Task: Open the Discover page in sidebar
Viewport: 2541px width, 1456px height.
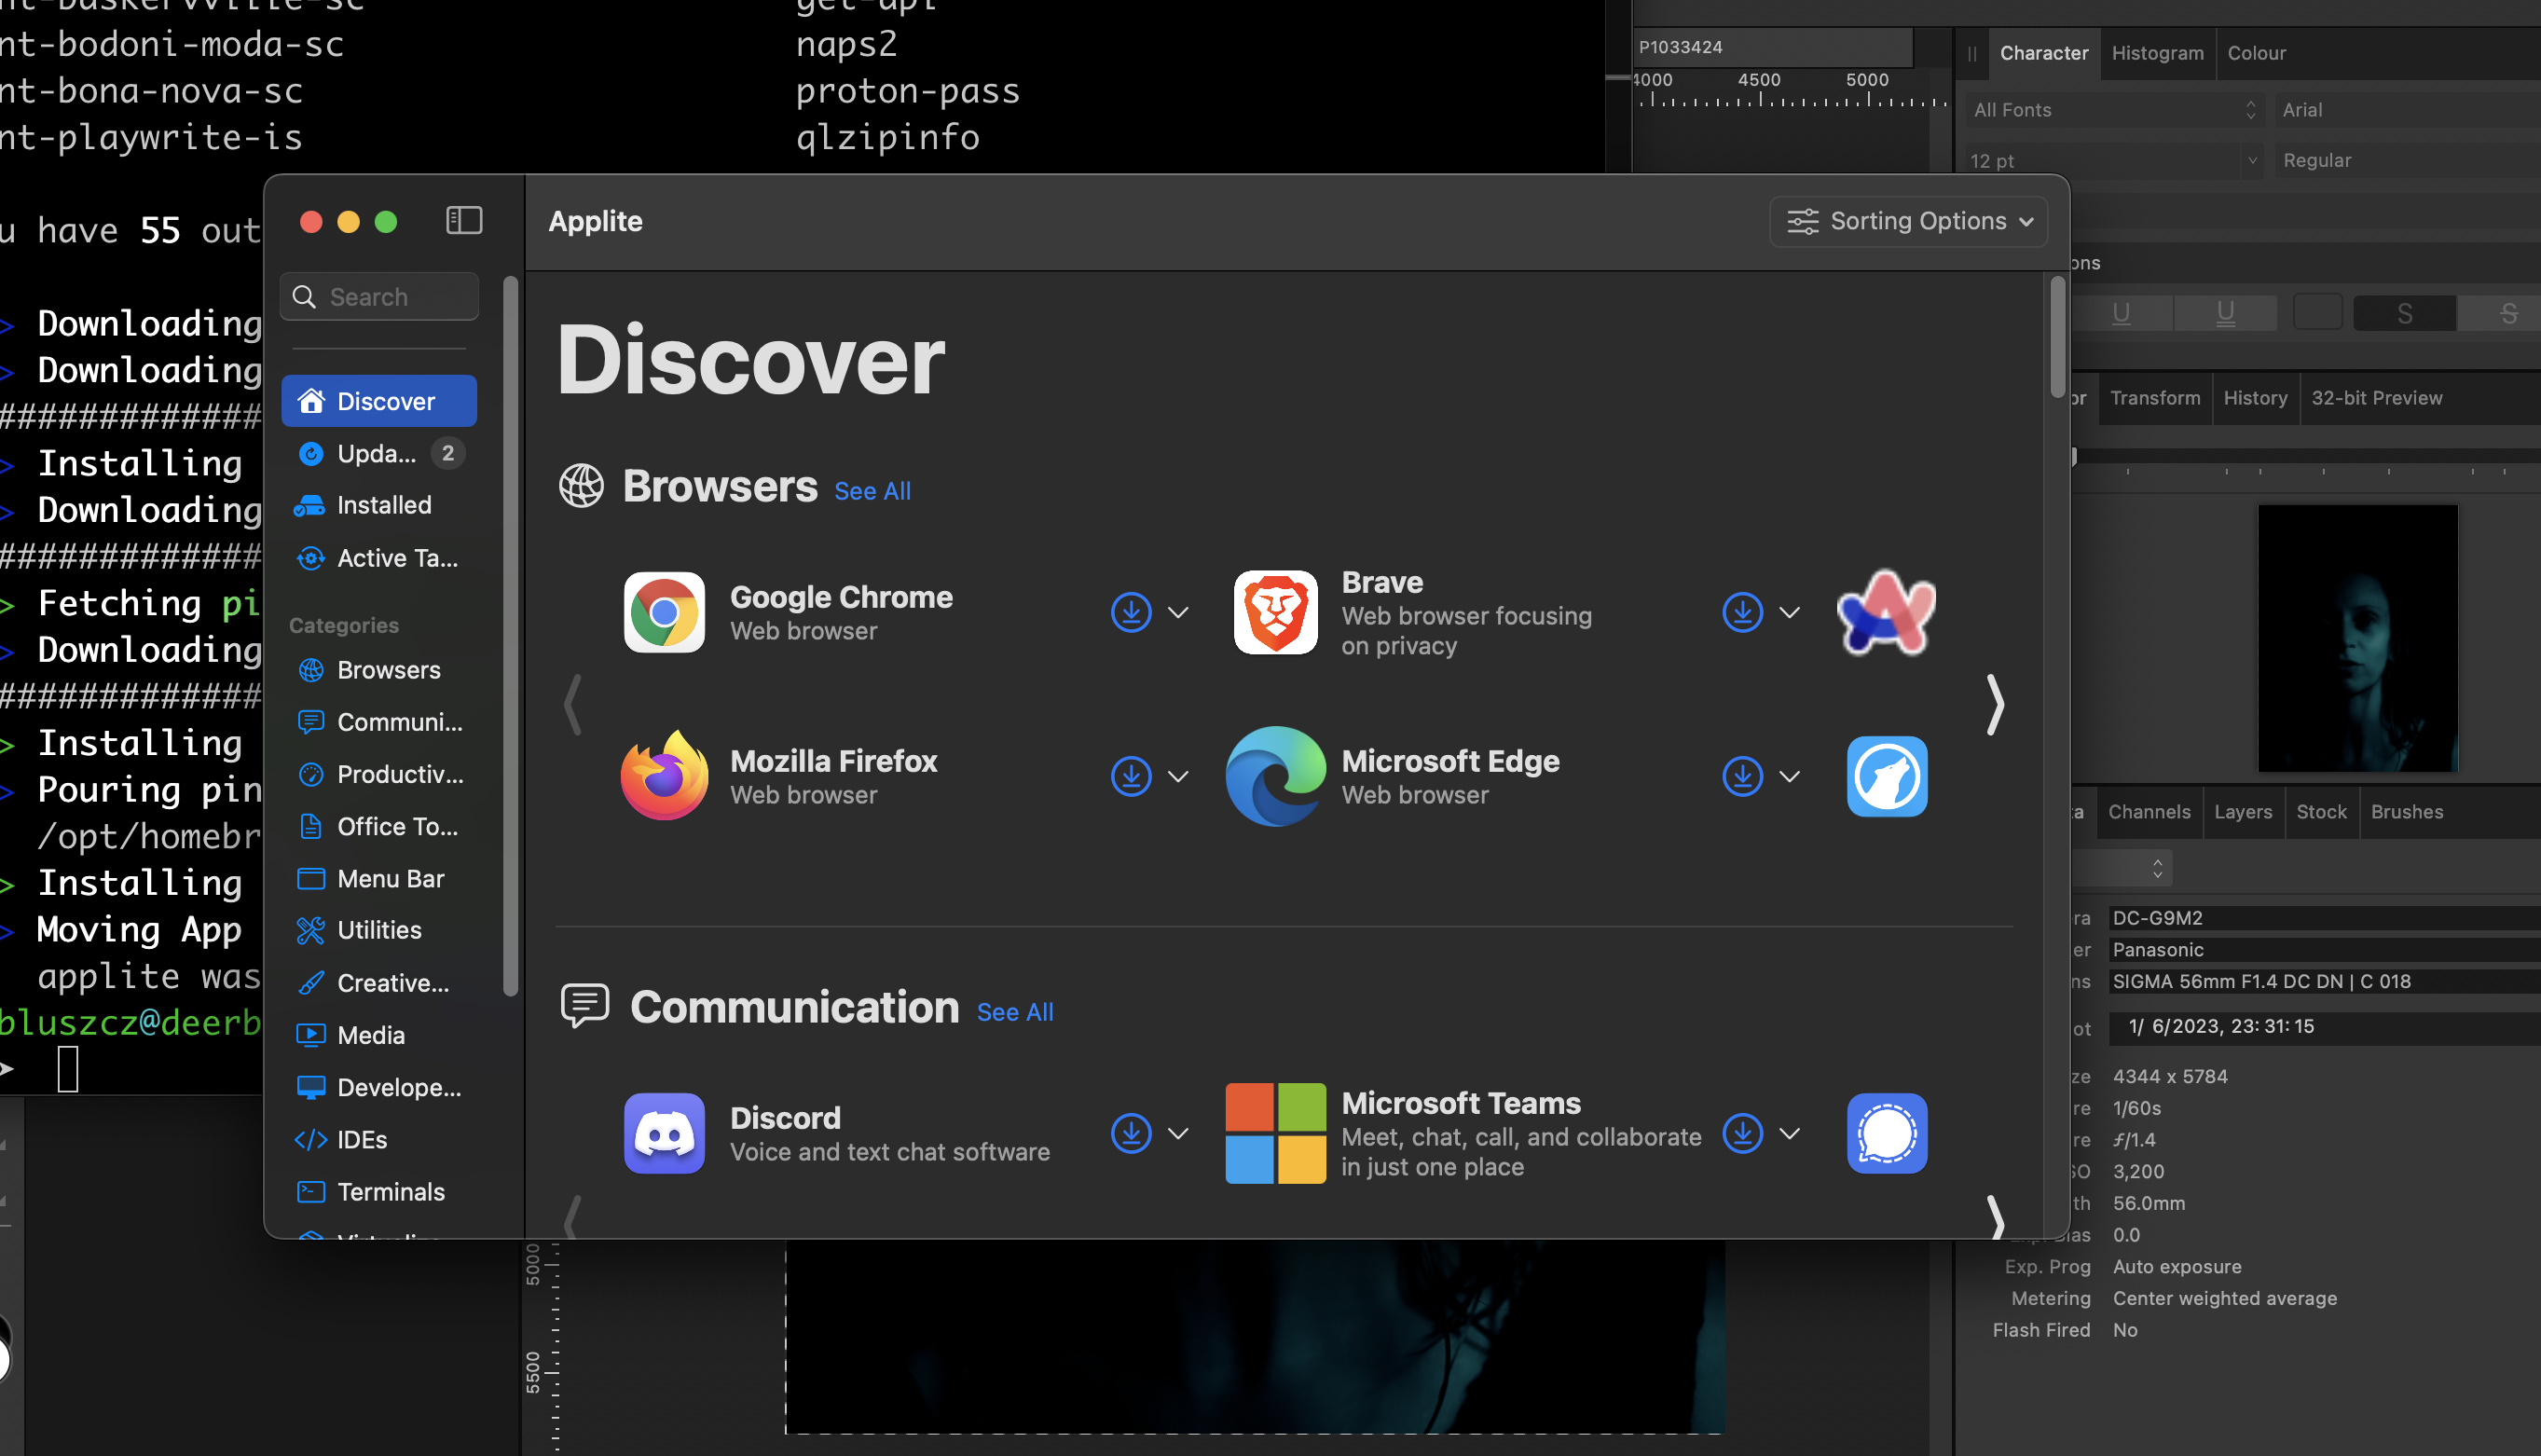Action: 379,401
